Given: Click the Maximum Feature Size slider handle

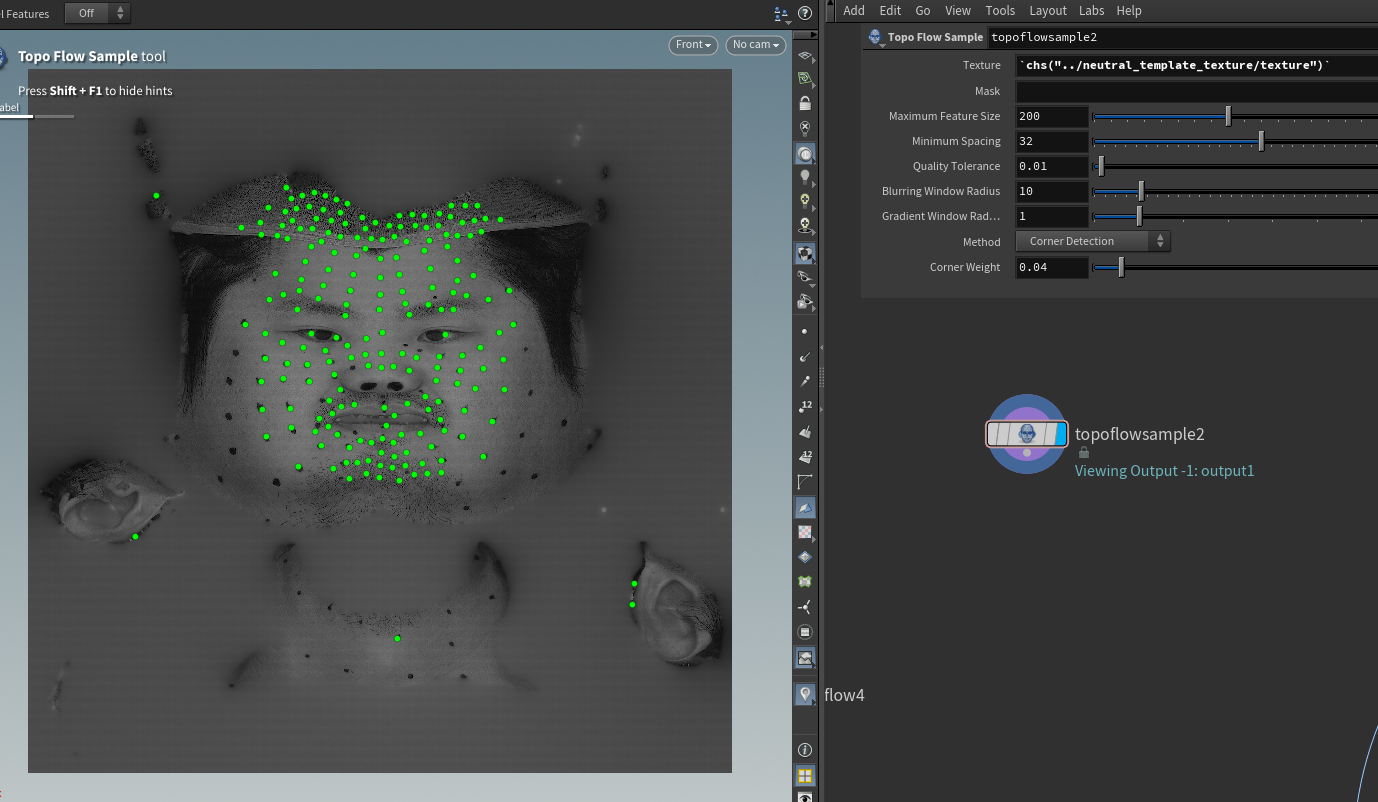Looking at the screenshot, I should [1228, 116].
